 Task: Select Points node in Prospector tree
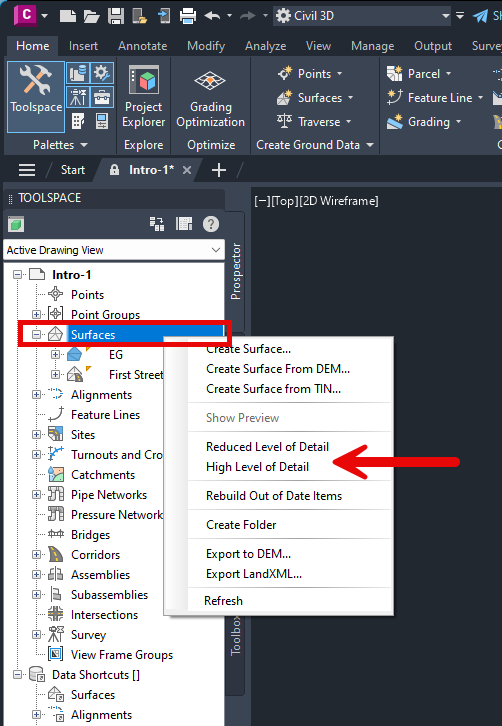pyautogui.click(x=87, y=294)
